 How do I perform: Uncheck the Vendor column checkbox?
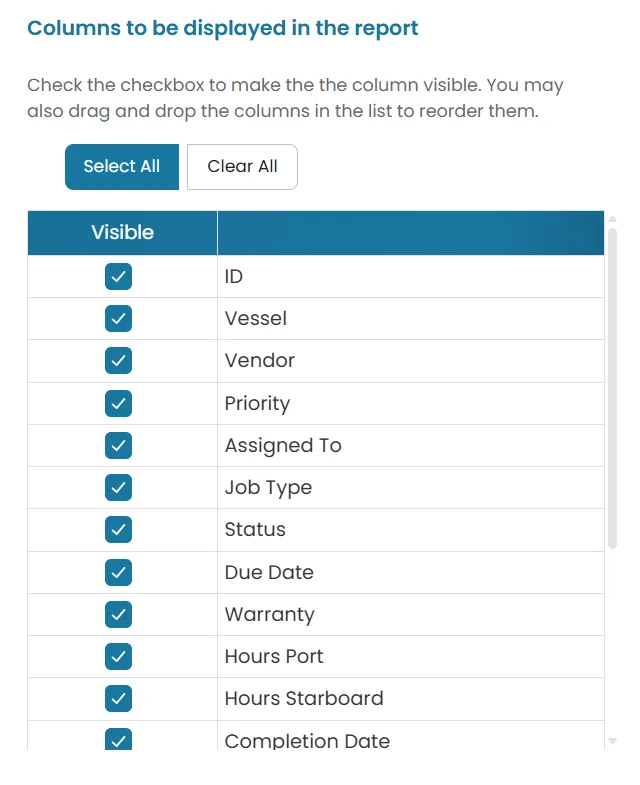(118, 360)
